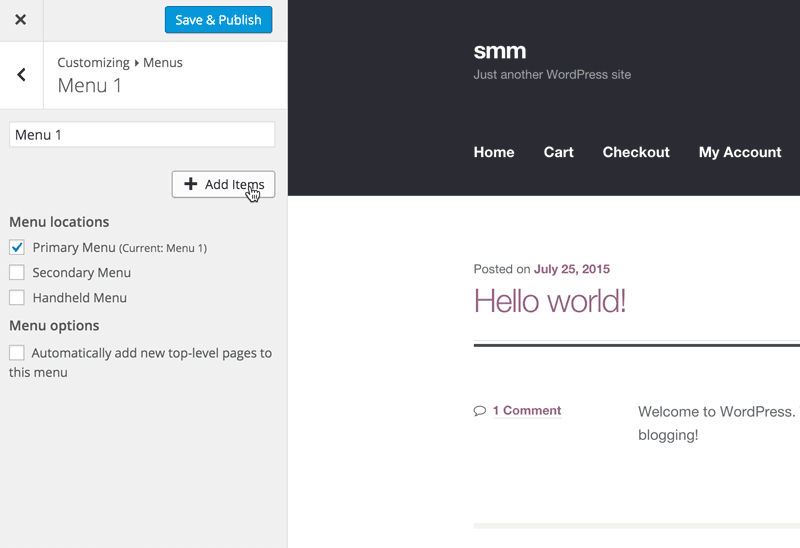The image size is (800, 548).
Task: Click the Just another WordPress site tagline
Action: click(552, 74)
